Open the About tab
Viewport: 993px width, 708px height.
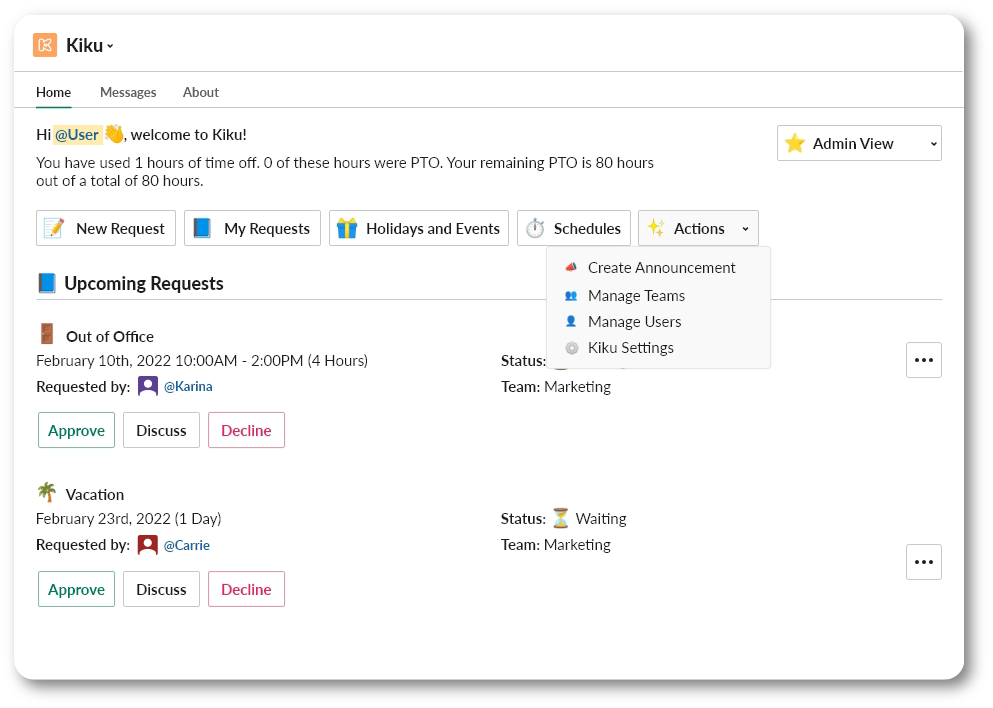click(201, 92)
